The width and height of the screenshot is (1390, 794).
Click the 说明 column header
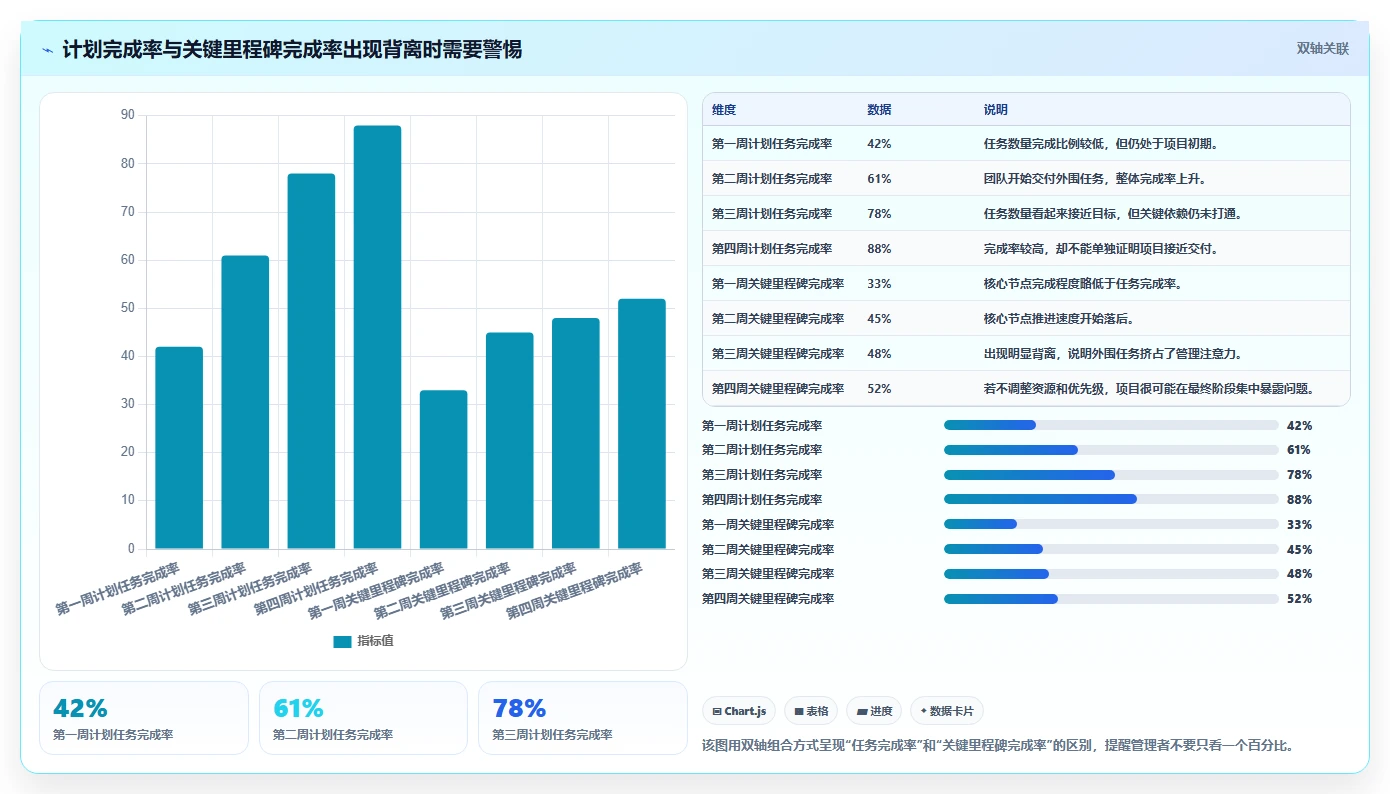tap(996, 110)
